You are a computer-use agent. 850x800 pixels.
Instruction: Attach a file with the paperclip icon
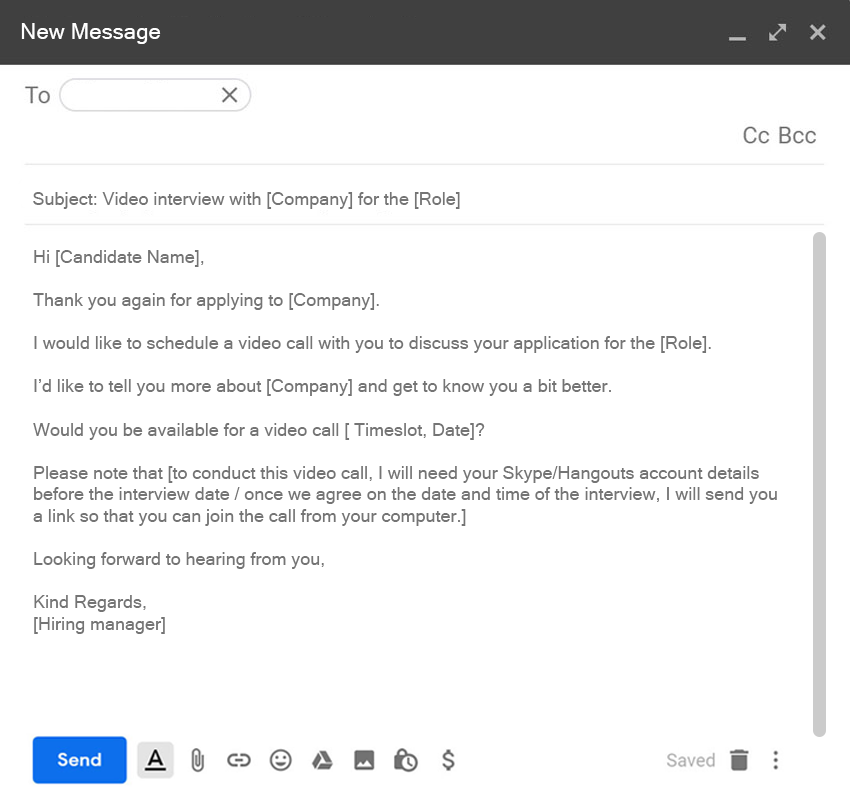click(x=197, y=760)
